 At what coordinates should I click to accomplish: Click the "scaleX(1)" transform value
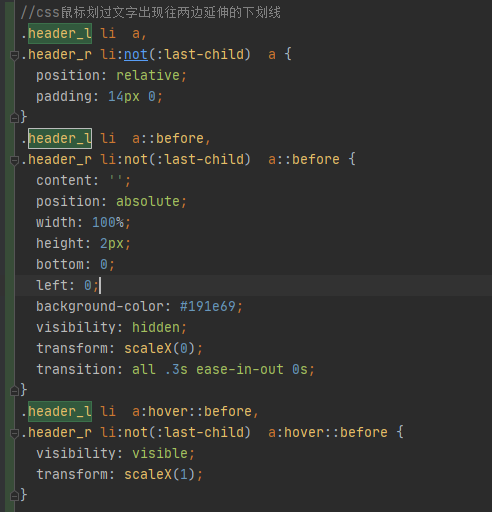click(160, 474)
